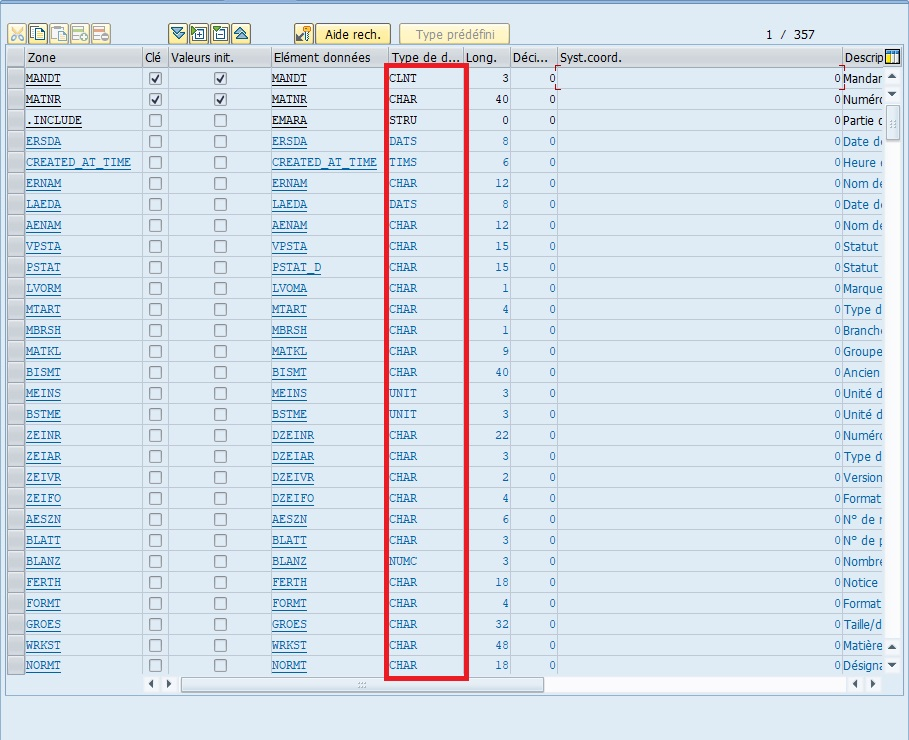The image size is (909, 740).
Task: Click the horizontal scrollbar thumb
Action: 362,685
